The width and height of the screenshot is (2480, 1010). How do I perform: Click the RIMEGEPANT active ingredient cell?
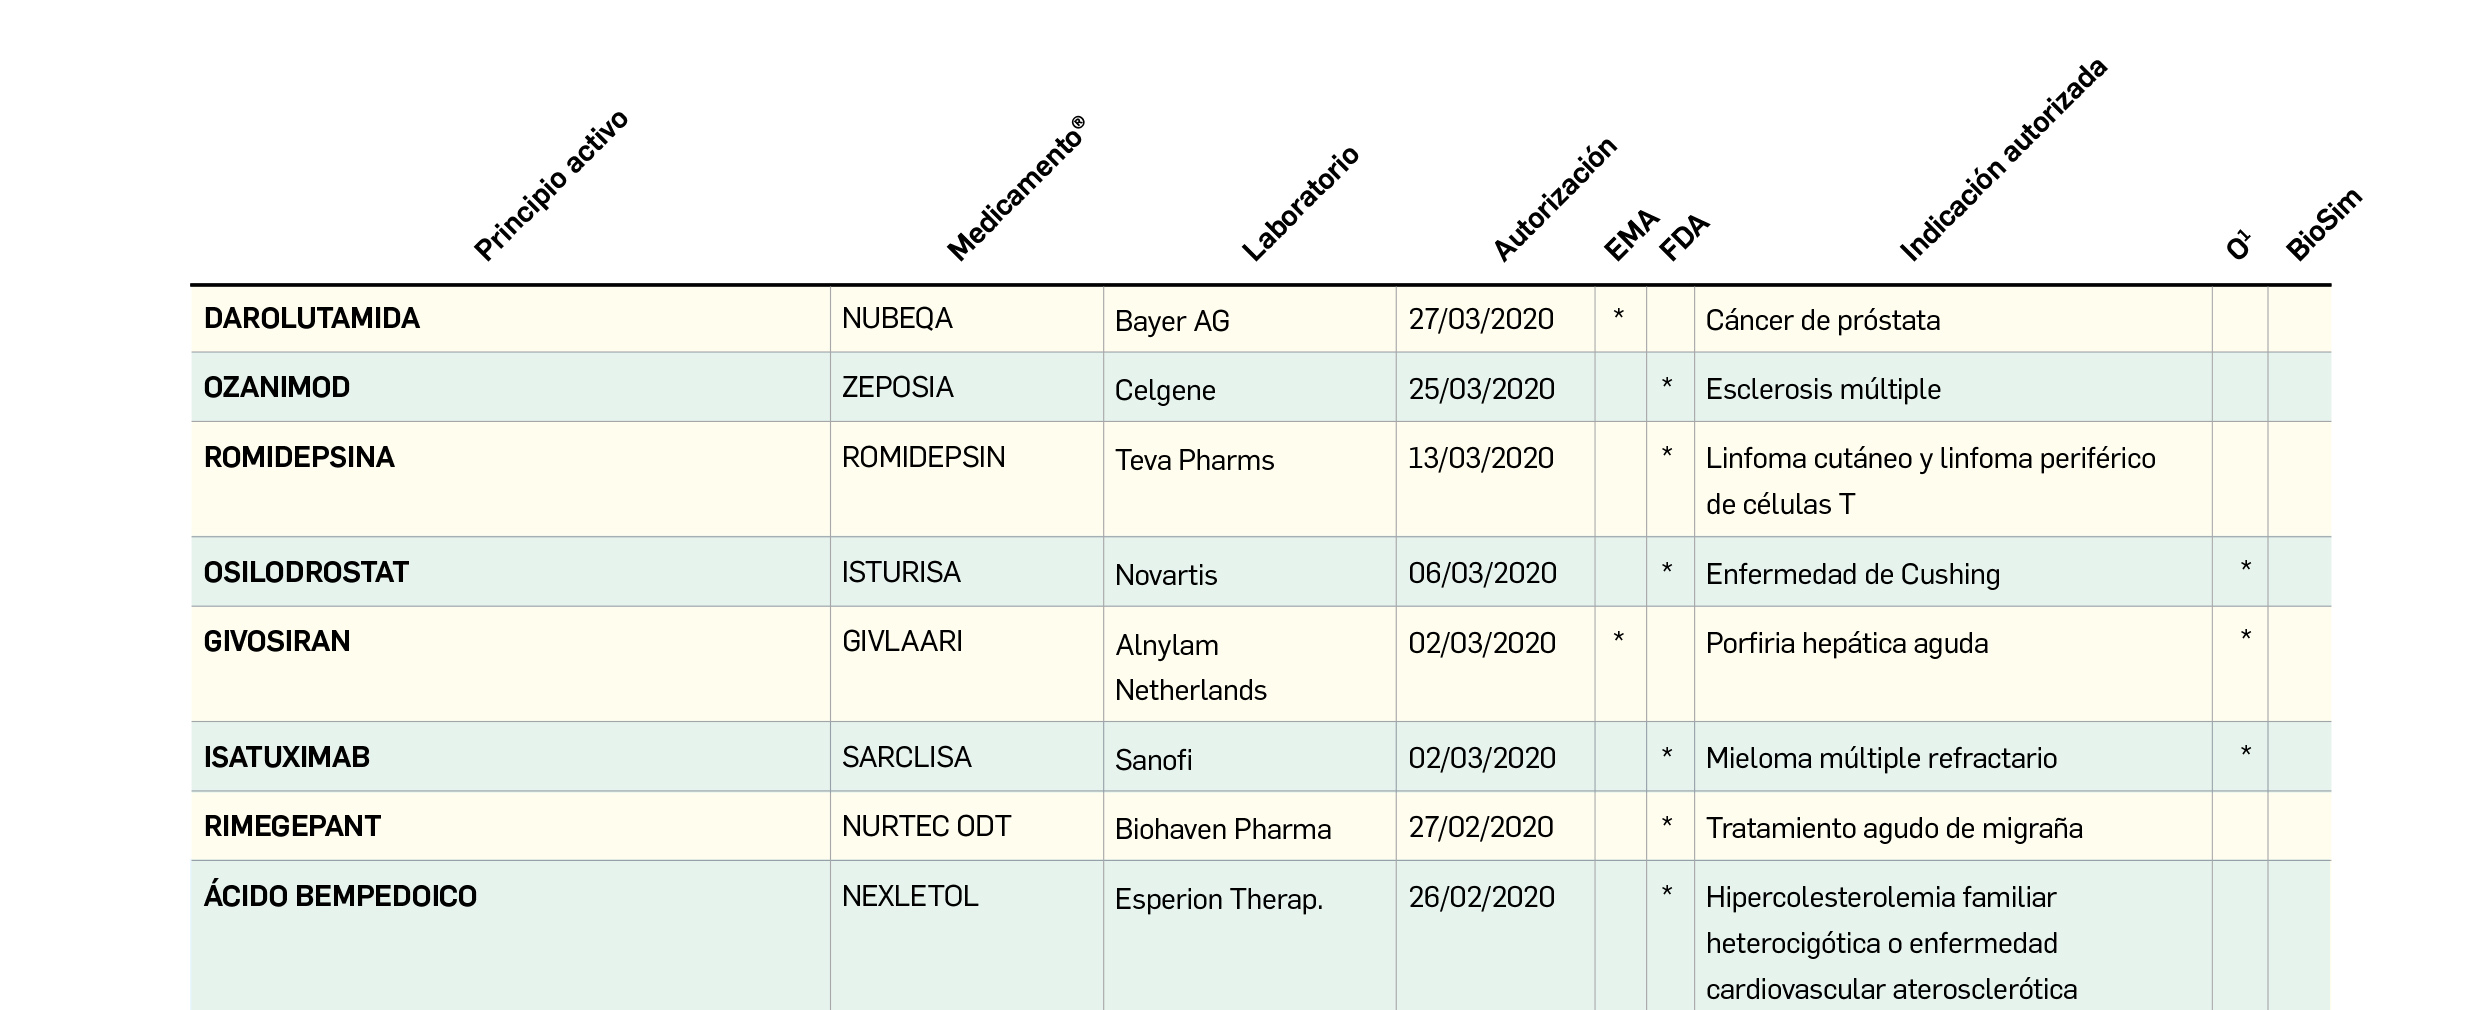pos(292,827)
